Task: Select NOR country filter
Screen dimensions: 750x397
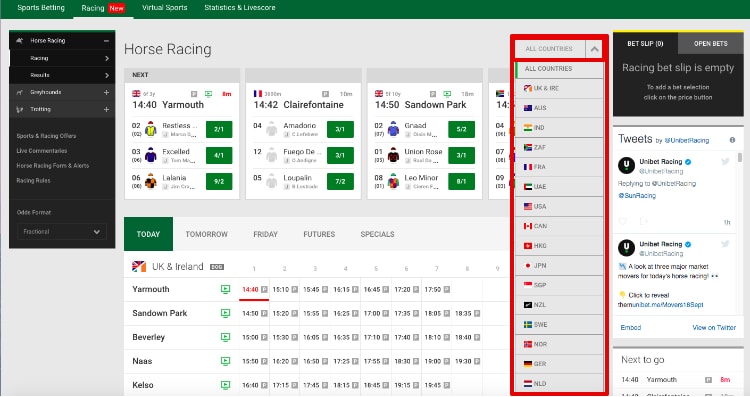Action: (559, 344)
